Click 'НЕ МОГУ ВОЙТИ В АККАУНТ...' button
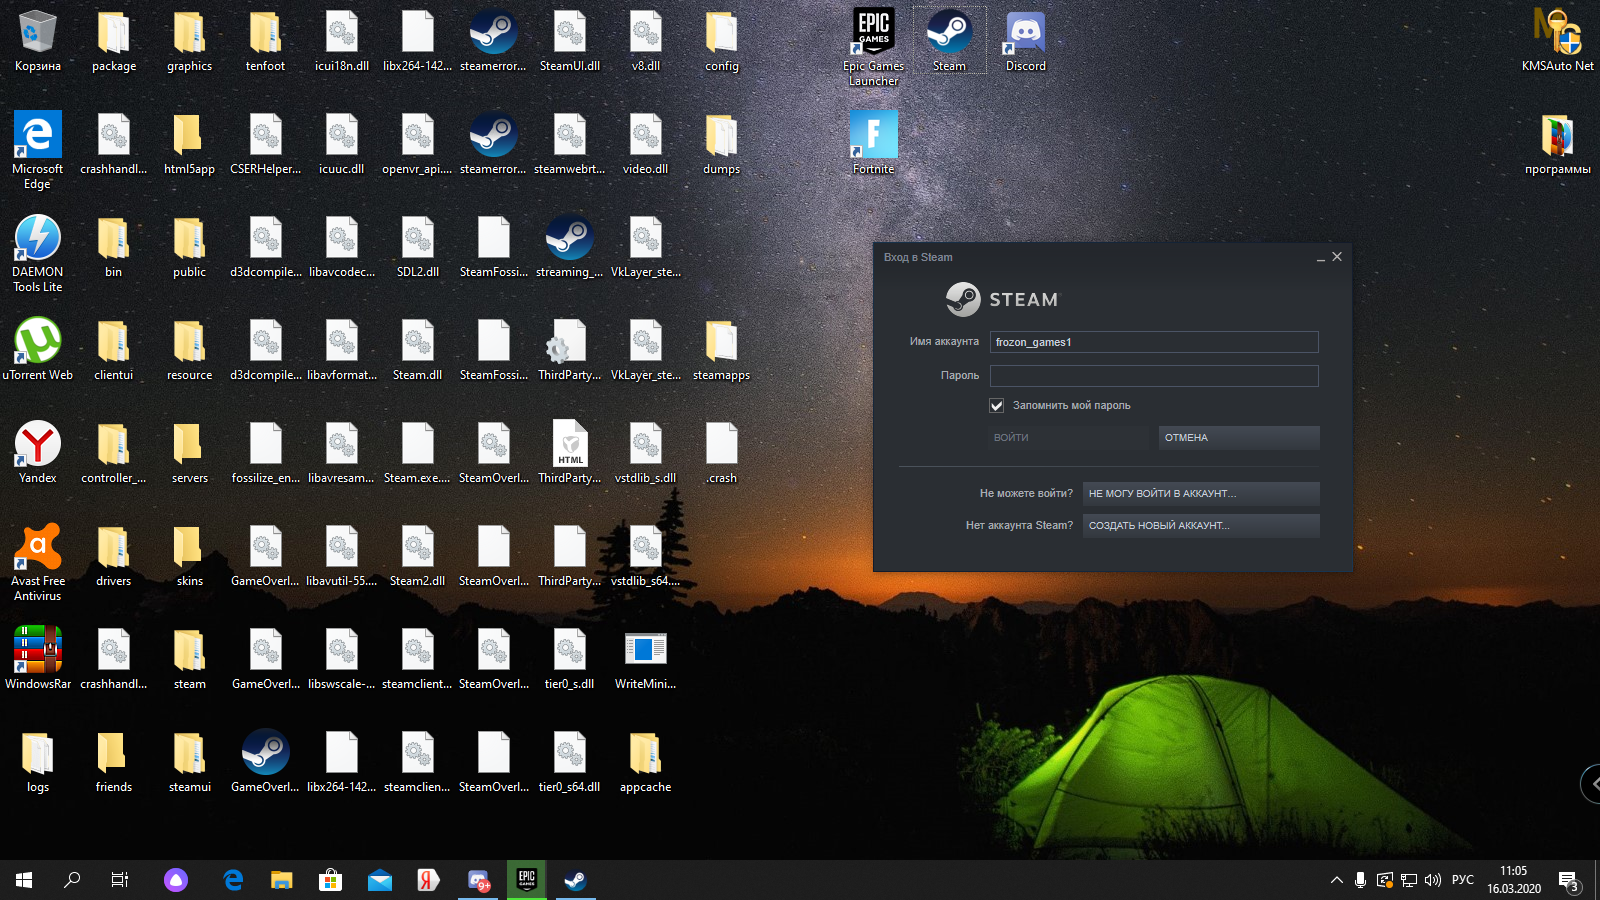 (x=1201, y=494)
